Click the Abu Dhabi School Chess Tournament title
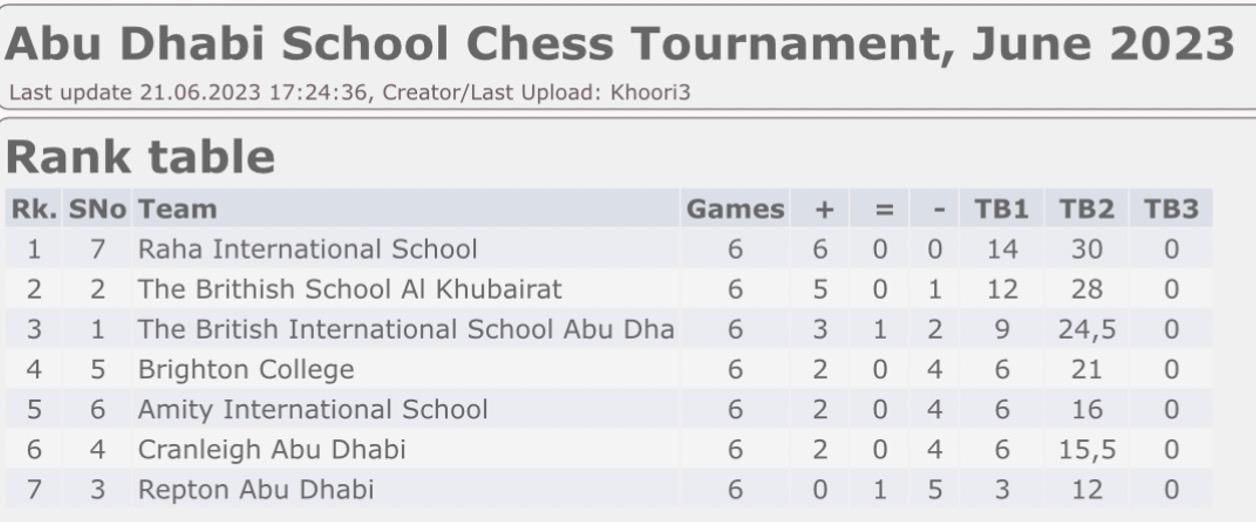 [620, 44]
